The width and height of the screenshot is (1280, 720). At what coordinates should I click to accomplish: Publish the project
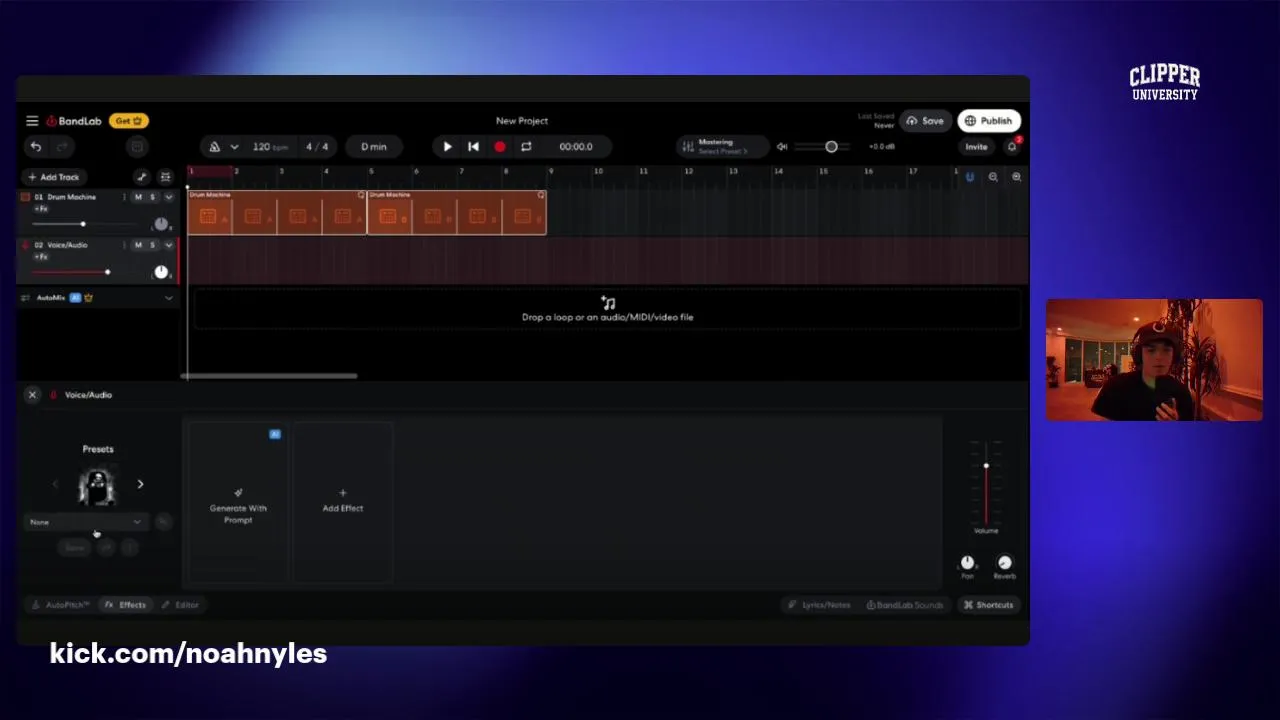(x=989, y=121)
